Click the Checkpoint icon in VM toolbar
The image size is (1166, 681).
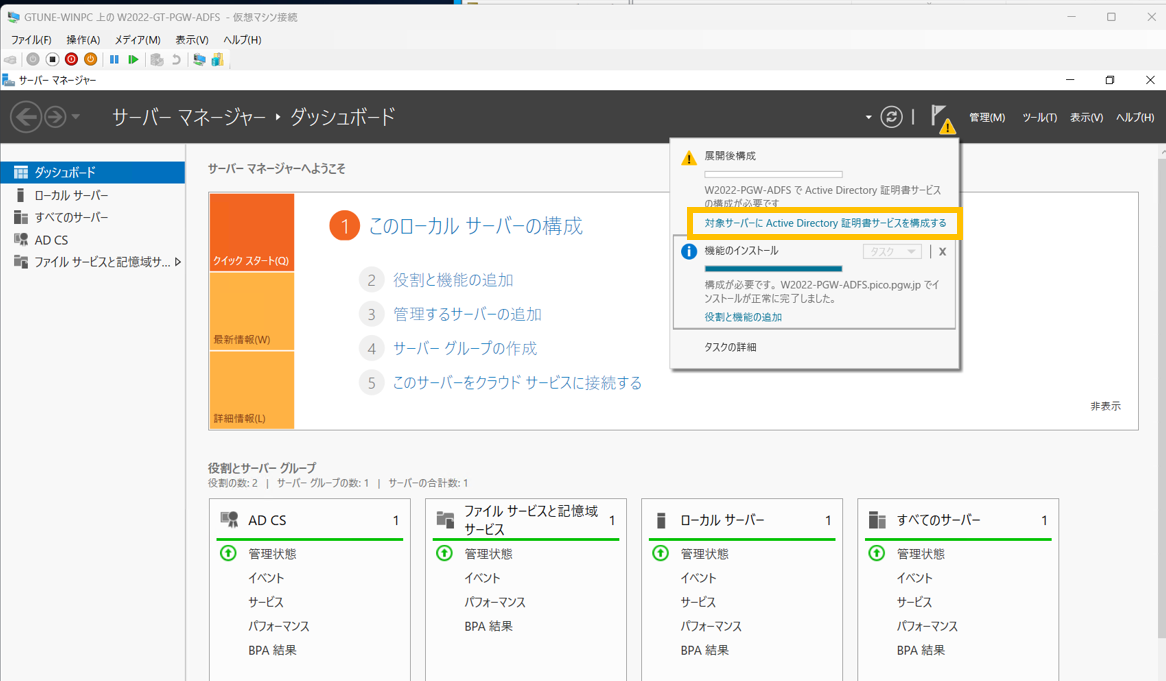[x=157, y=59]
